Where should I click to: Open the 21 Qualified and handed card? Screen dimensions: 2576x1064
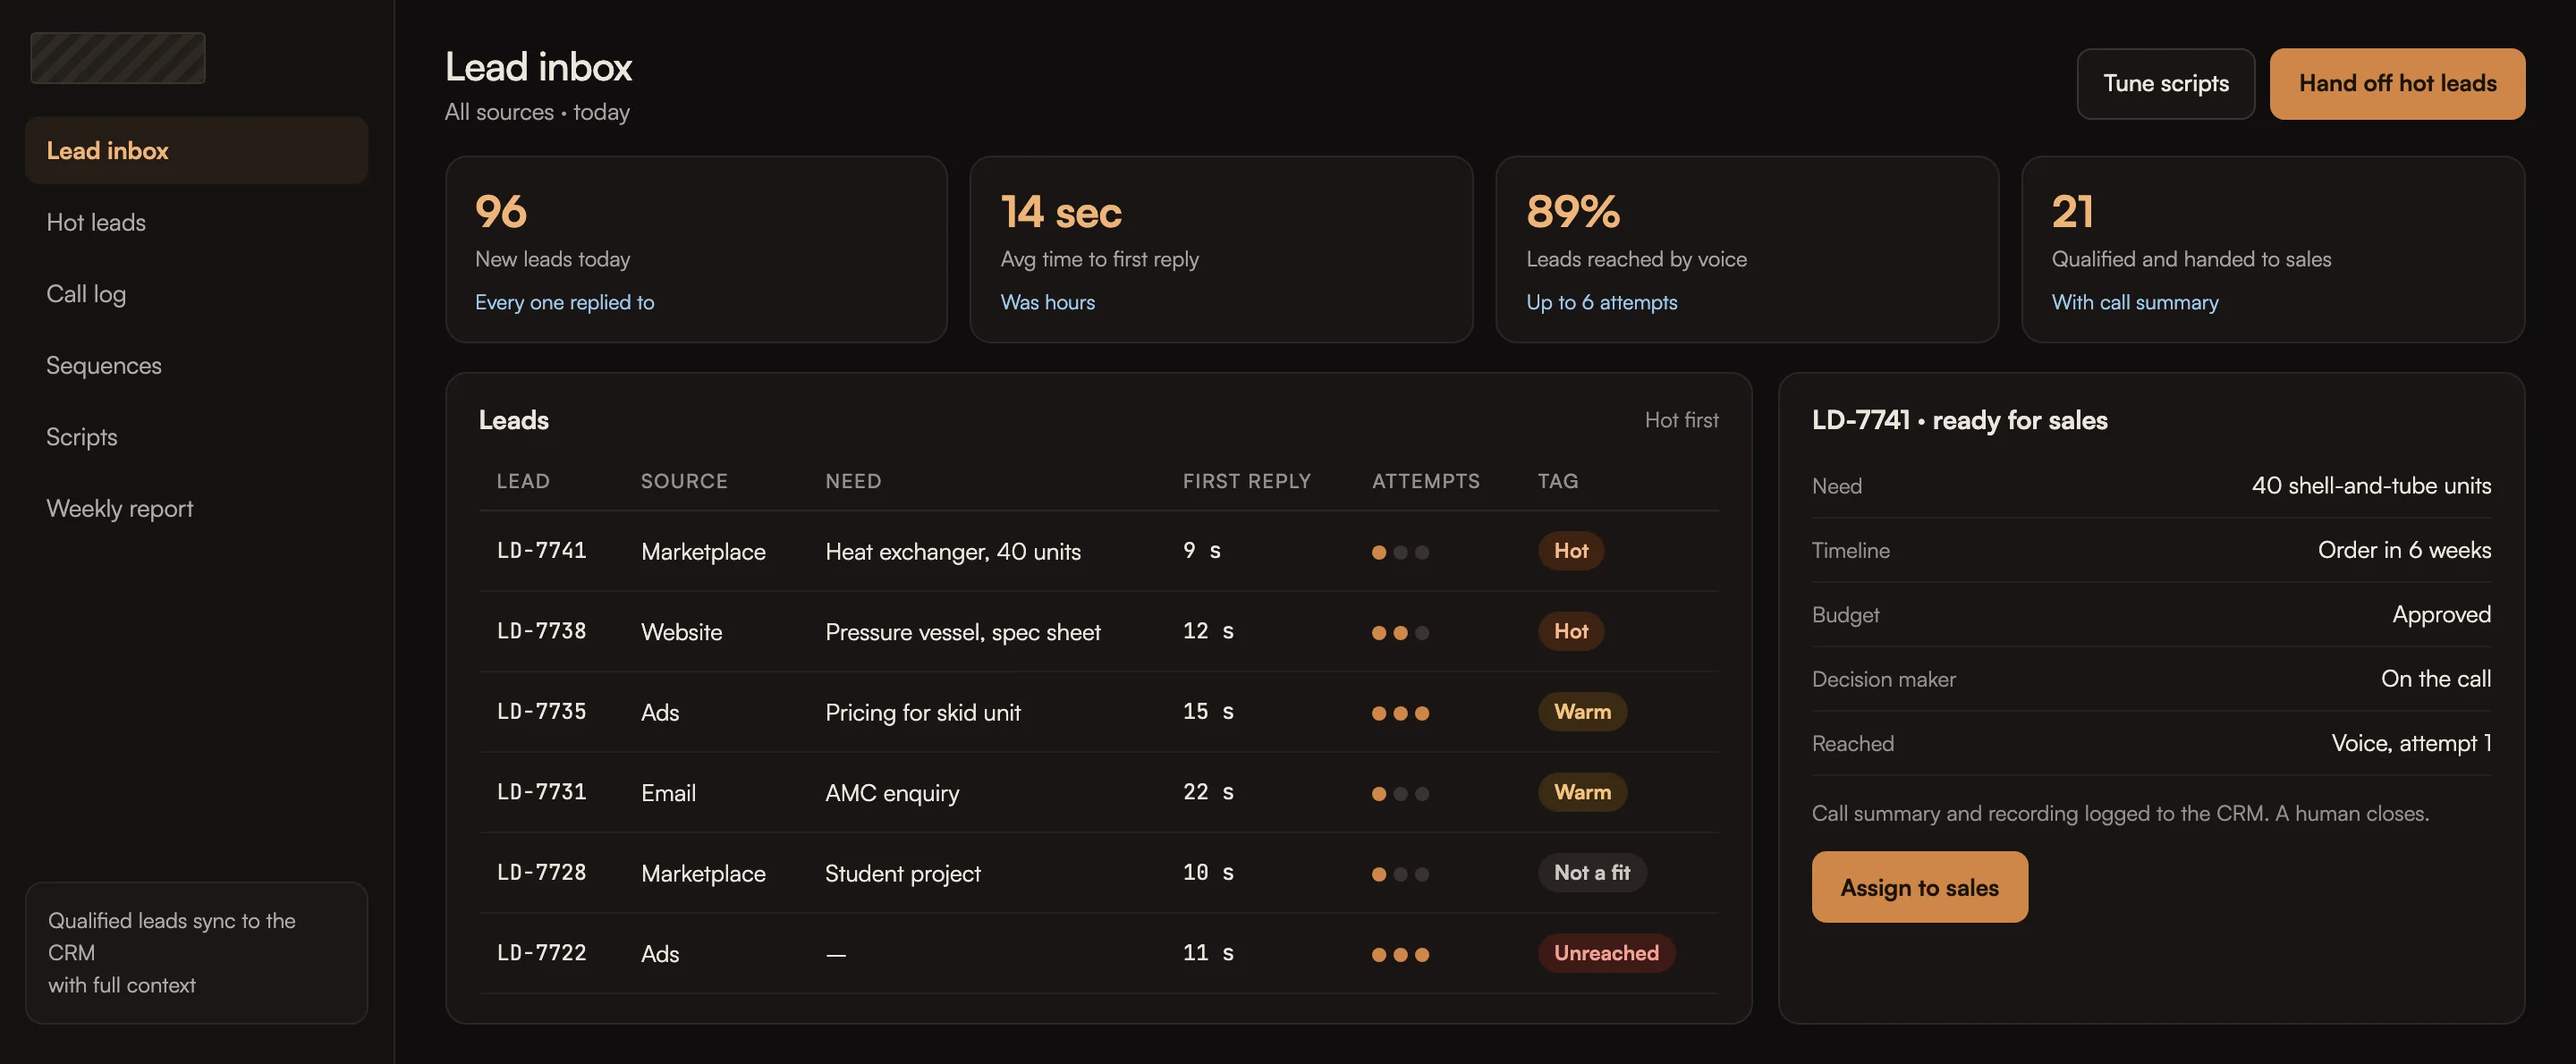[x=2273, y=249]
